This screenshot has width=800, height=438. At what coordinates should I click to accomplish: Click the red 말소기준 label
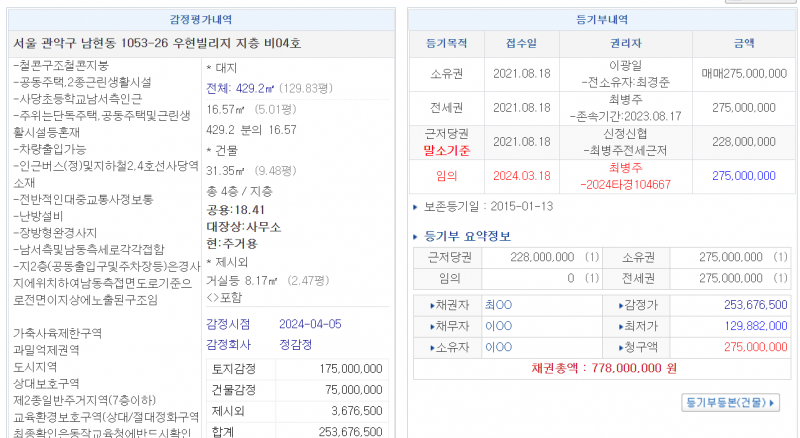point(446,151)
